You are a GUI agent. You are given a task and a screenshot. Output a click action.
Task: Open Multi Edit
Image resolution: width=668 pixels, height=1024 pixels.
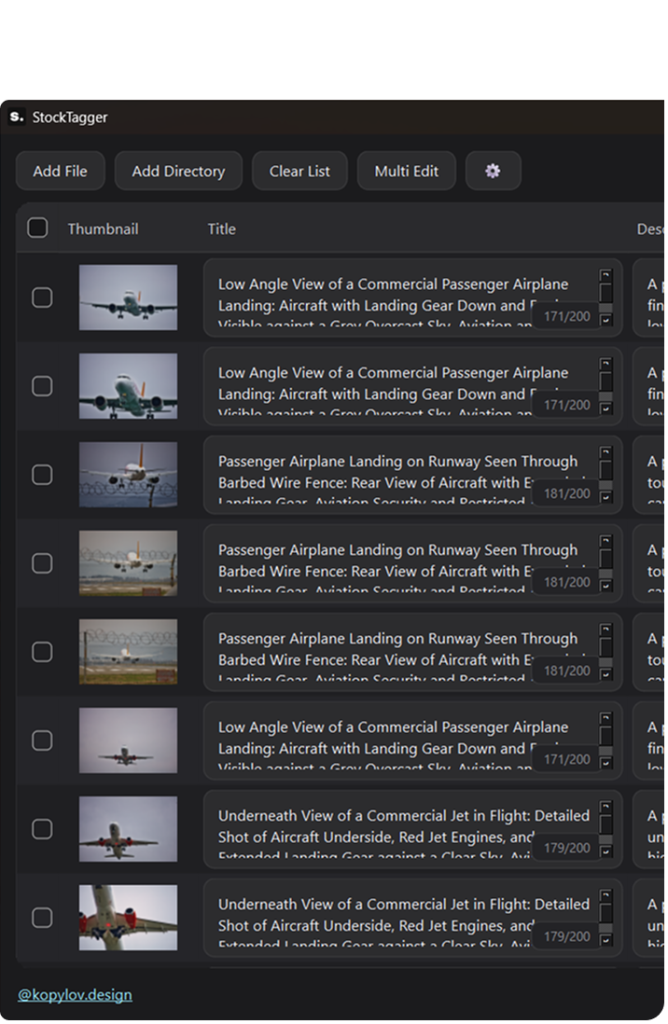(406, 171)
